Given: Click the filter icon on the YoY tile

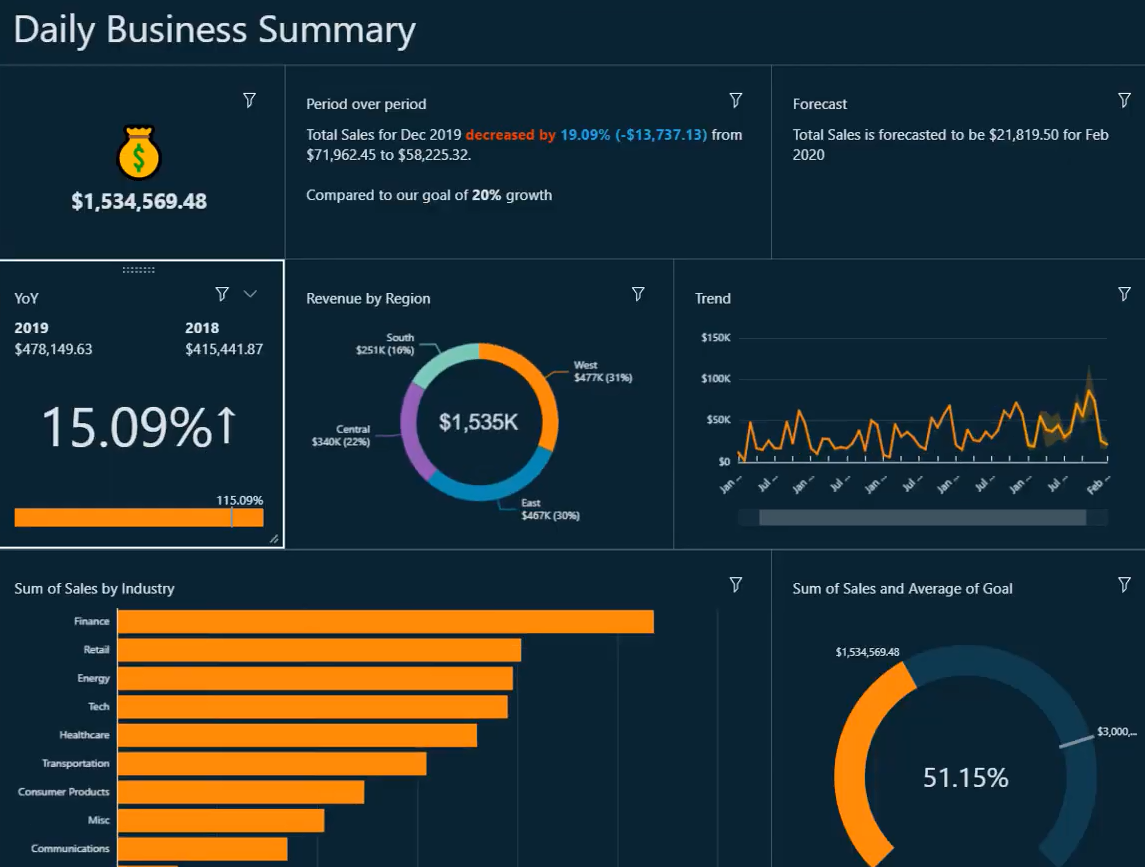Looking at the screenshot, I should click(221, 294).
